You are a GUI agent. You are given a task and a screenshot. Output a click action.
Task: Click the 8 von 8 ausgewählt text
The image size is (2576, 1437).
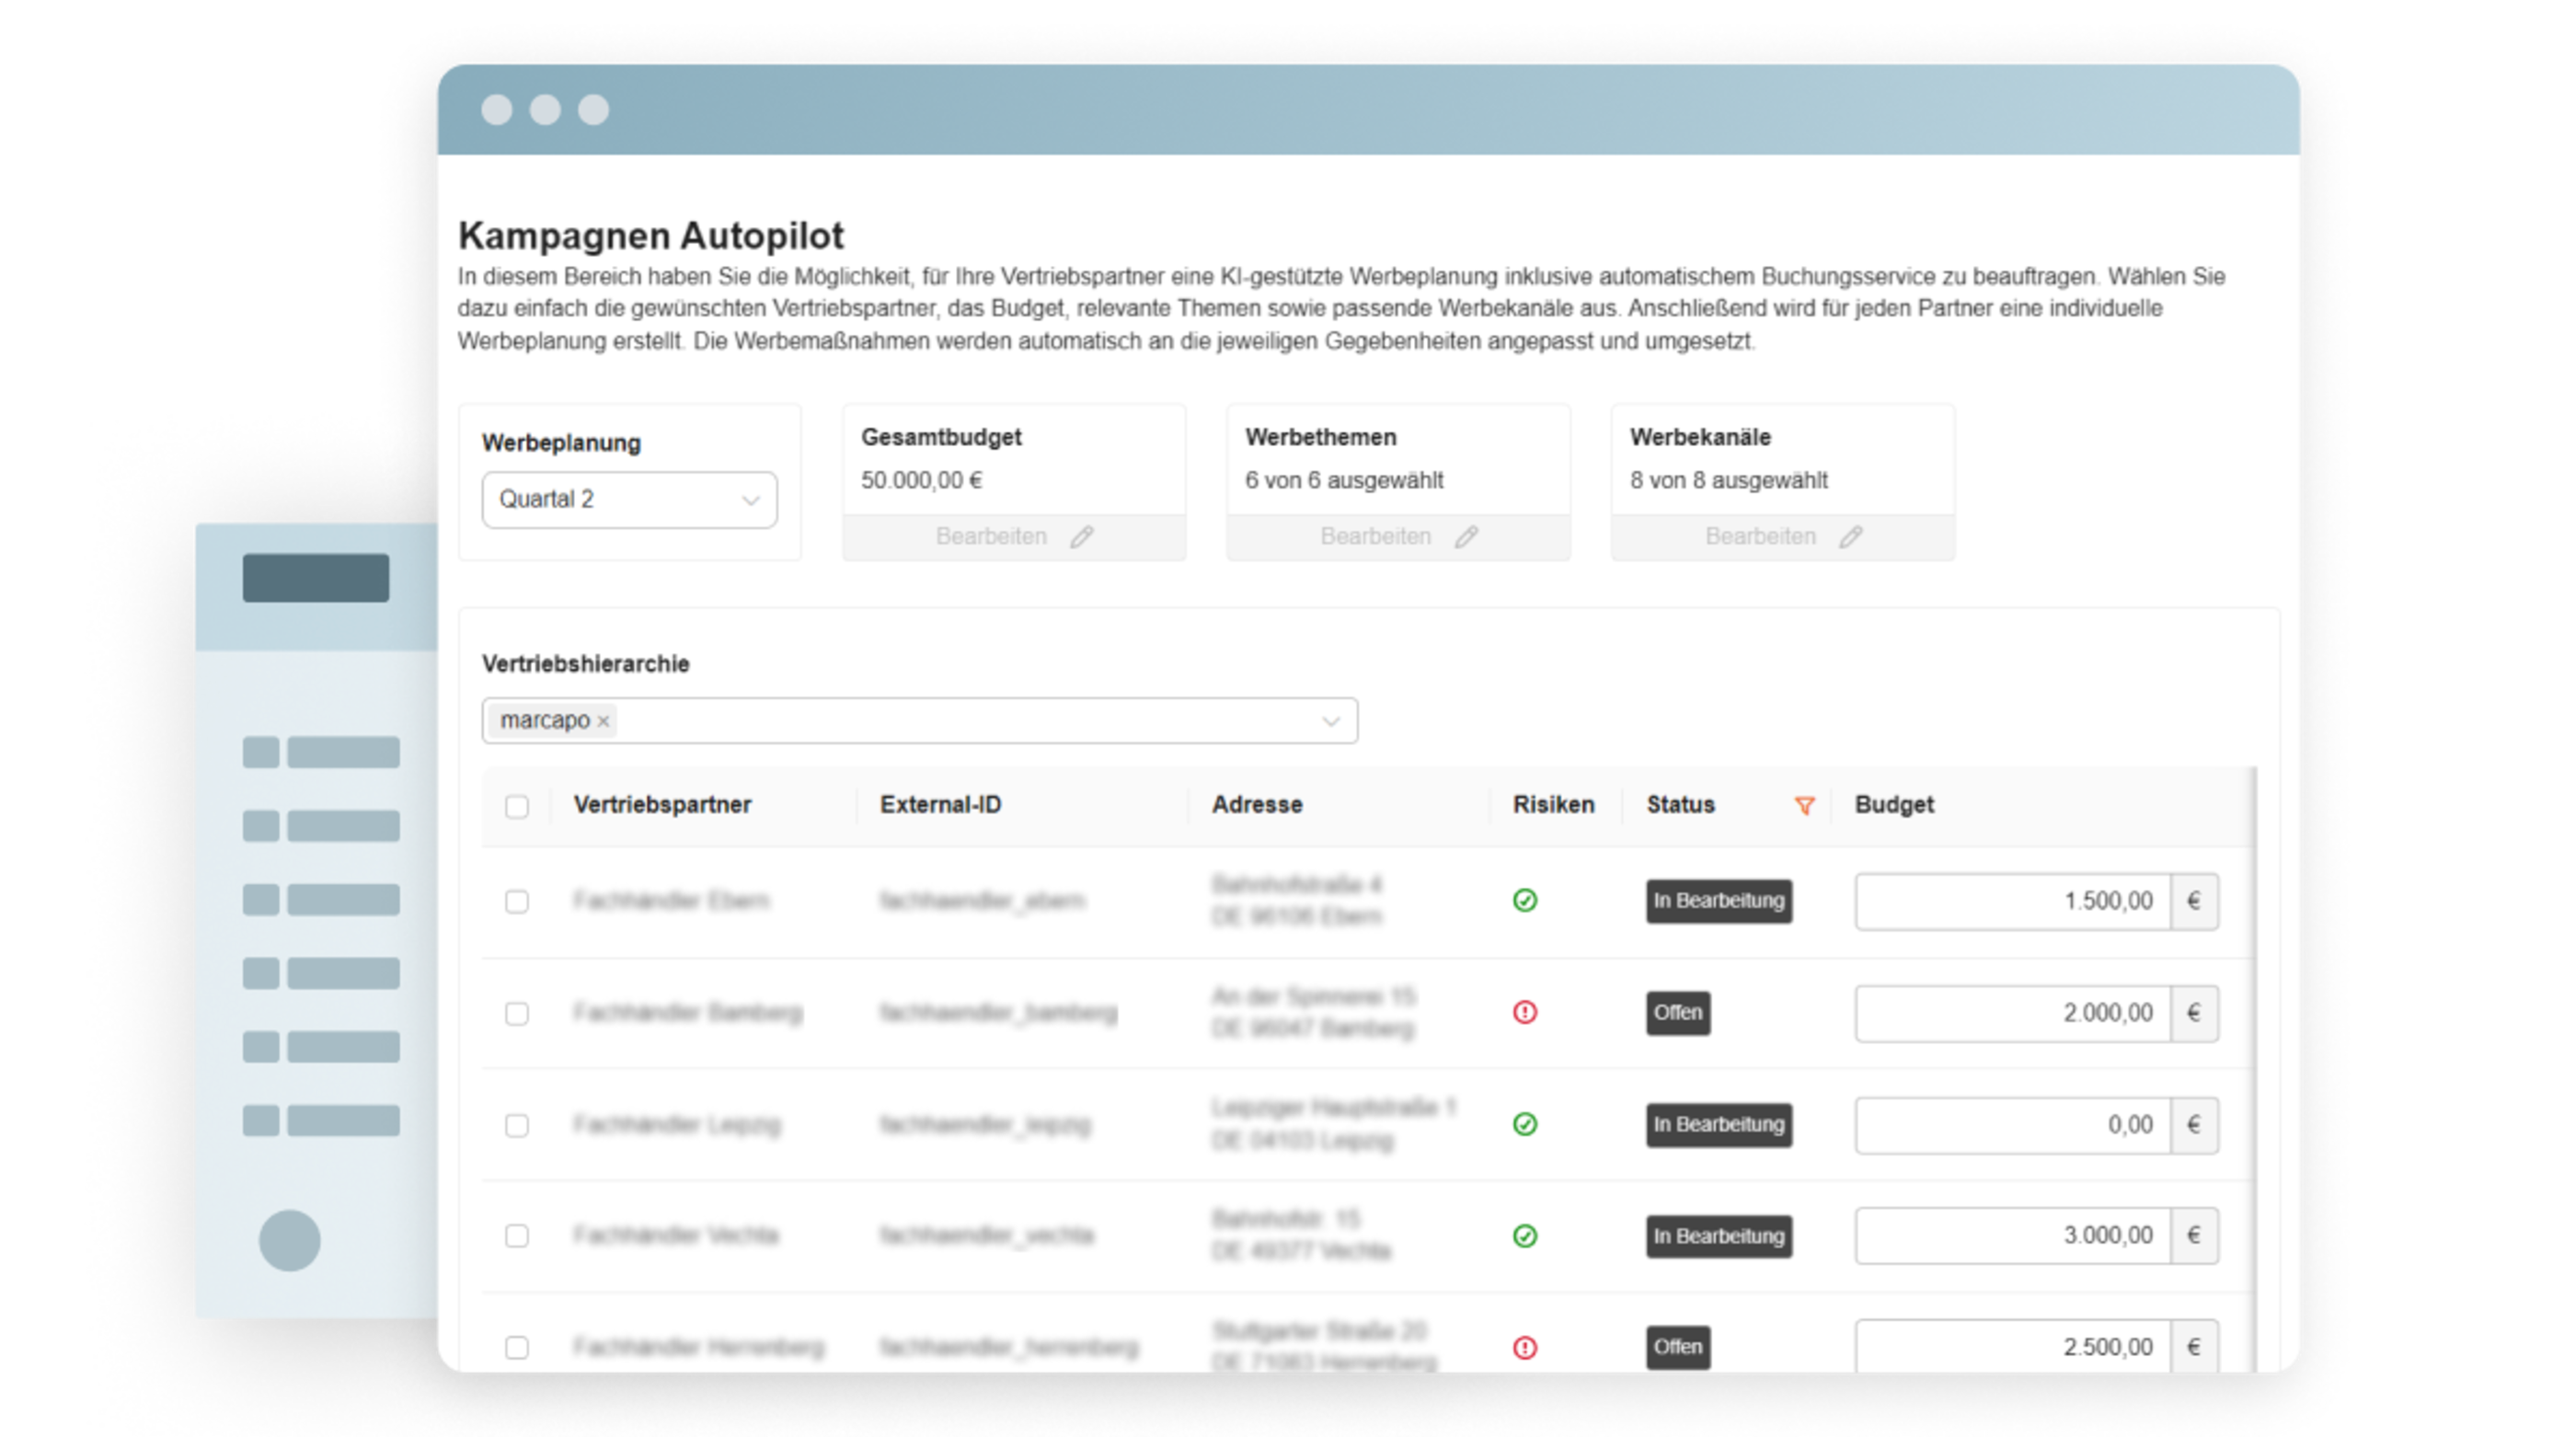pos(1729,481)
